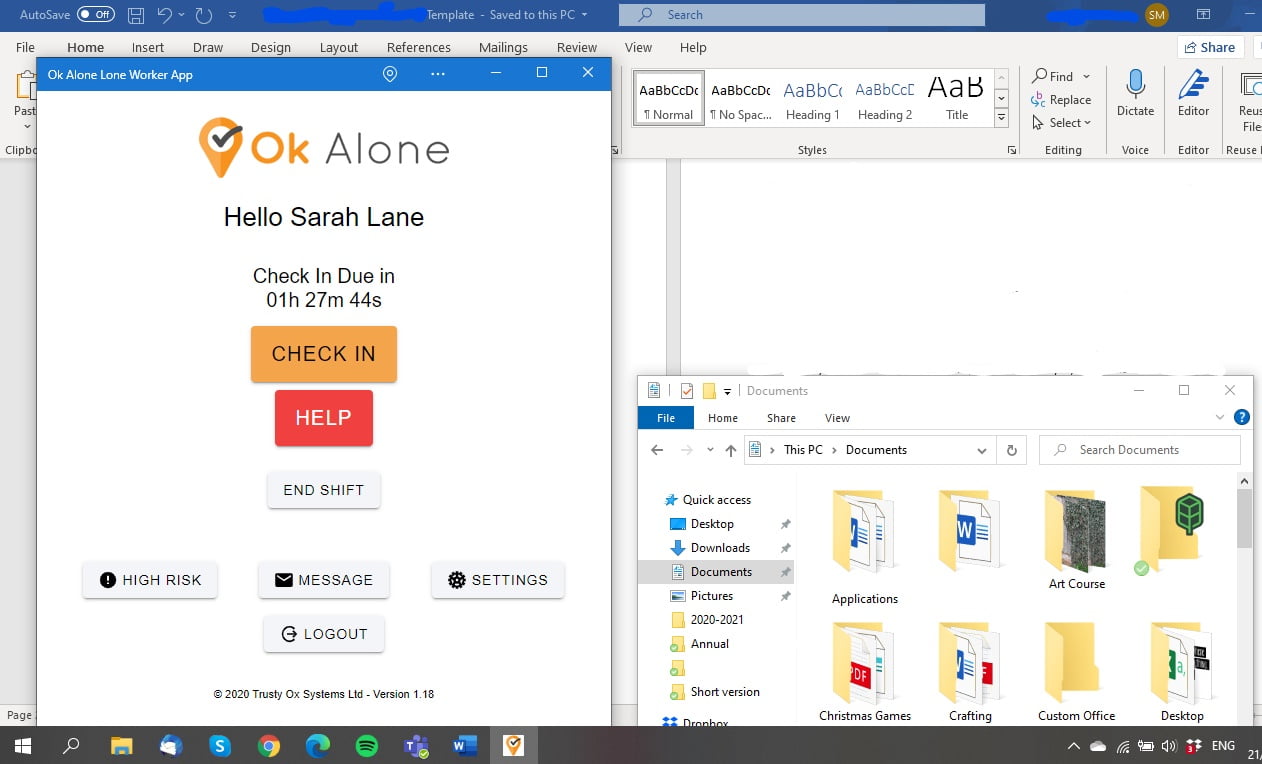1262x764 pixels.
Task: Click the orange CHECK IN button
Action: tap(324, 354)
